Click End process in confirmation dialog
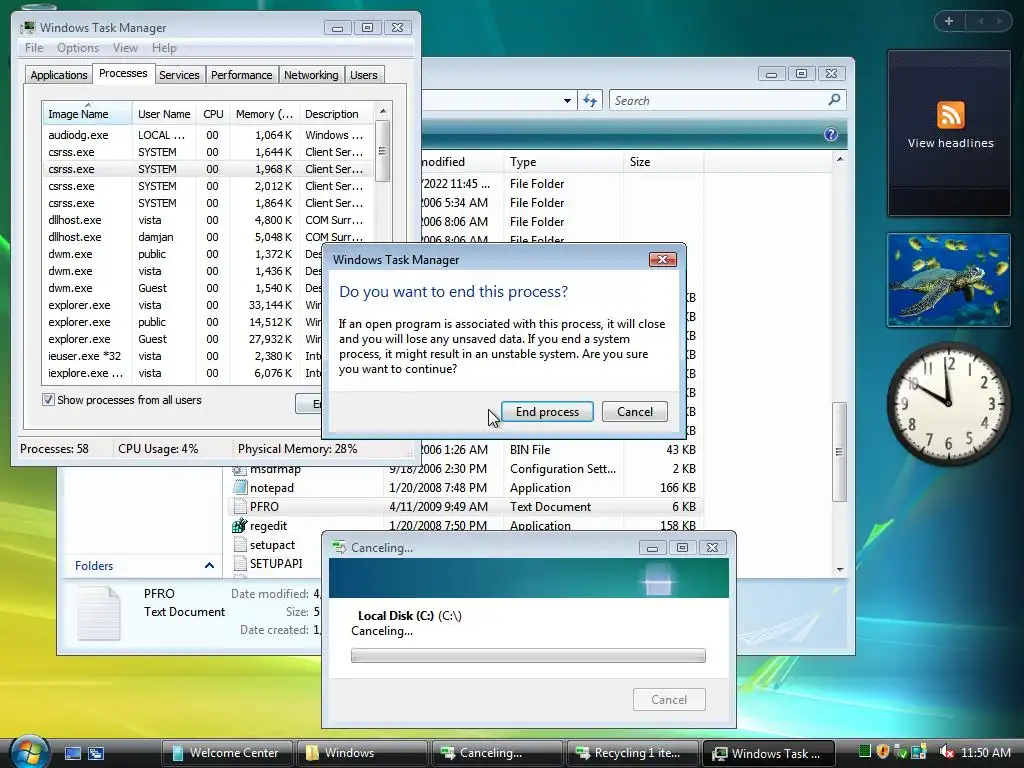Screen dimensions: 1024x768 pos(547,411)
